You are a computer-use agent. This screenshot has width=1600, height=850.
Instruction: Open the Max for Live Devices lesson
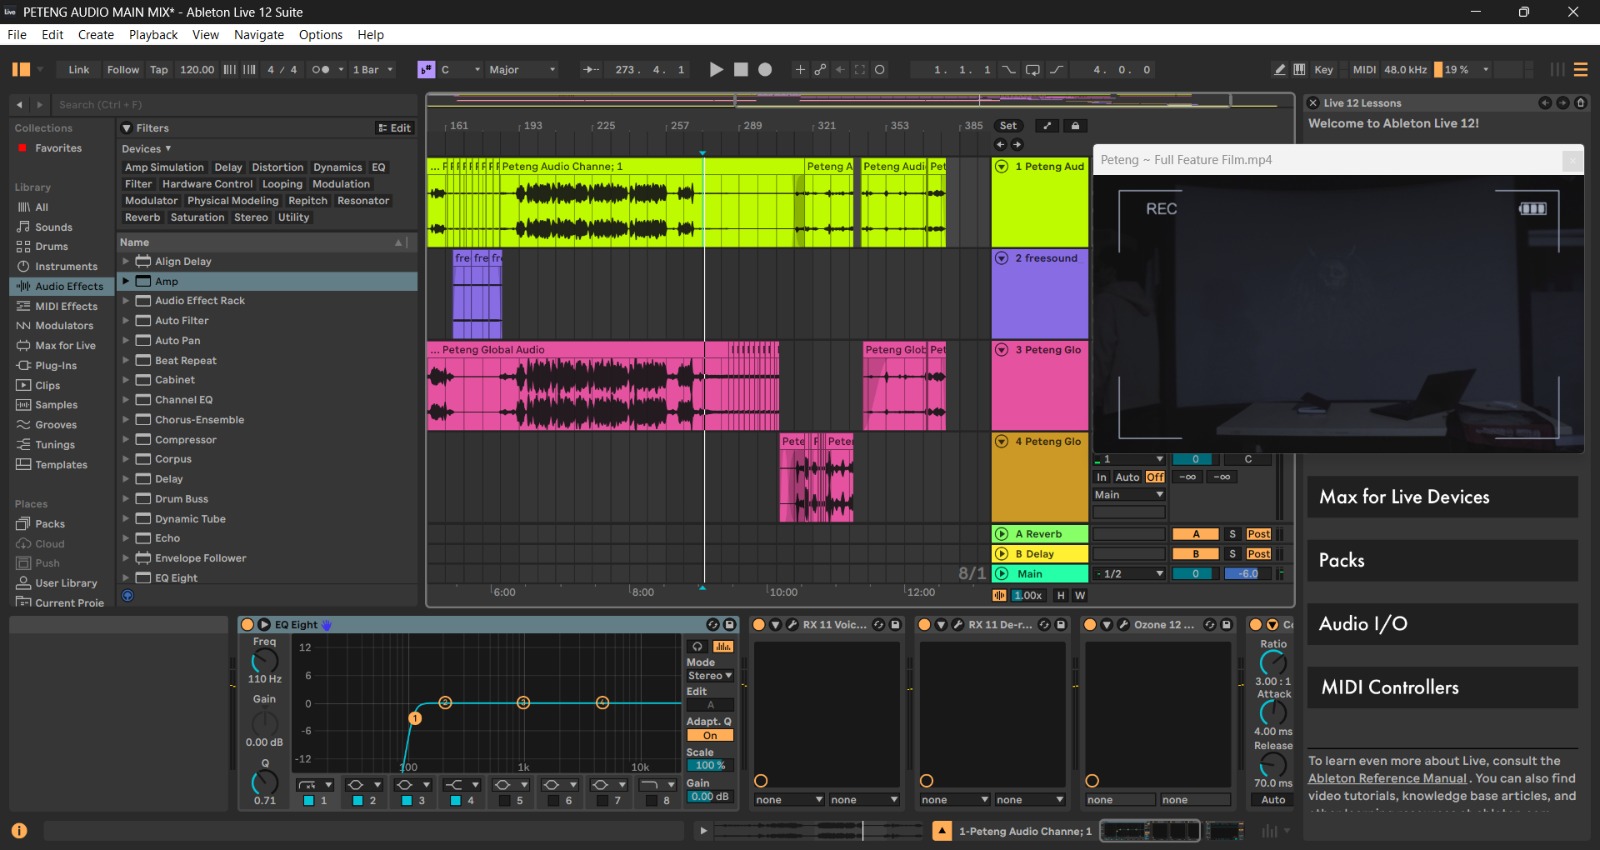click(1442, 497)
